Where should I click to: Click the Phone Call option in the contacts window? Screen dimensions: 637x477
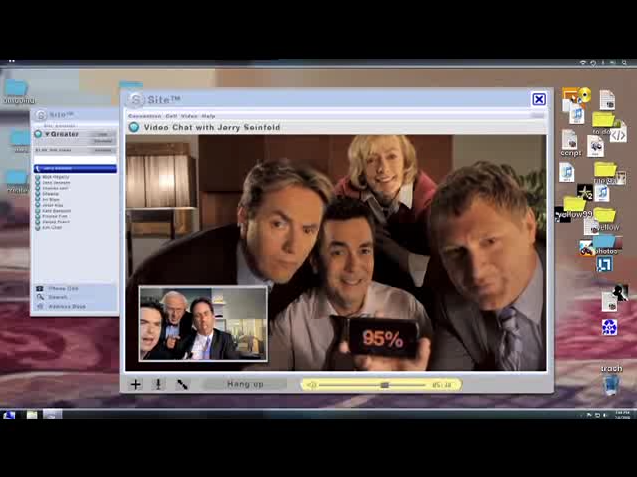pos(63,288)
